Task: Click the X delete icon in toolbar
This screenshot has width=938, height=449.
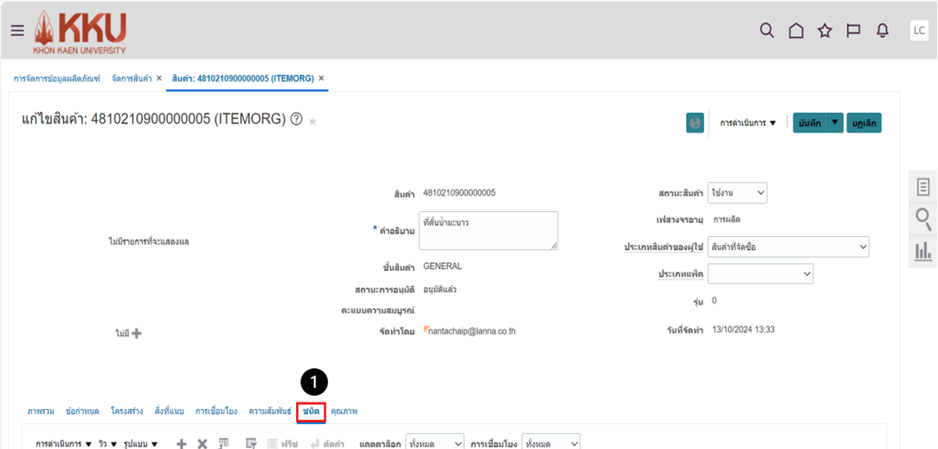Action: tap(201, 443)
